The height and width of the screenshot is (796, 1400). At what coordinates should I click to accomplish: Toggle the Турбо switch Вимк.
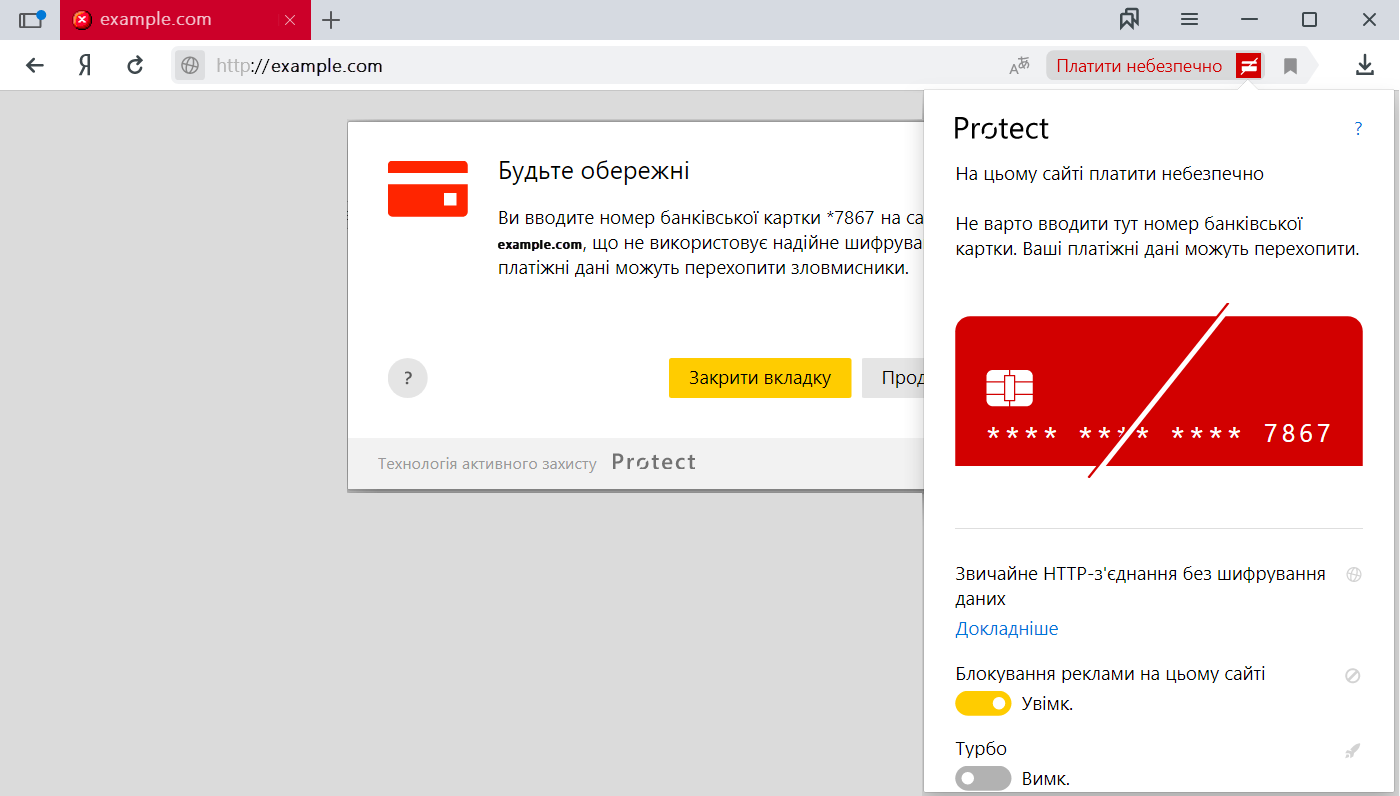click(983, 779)
